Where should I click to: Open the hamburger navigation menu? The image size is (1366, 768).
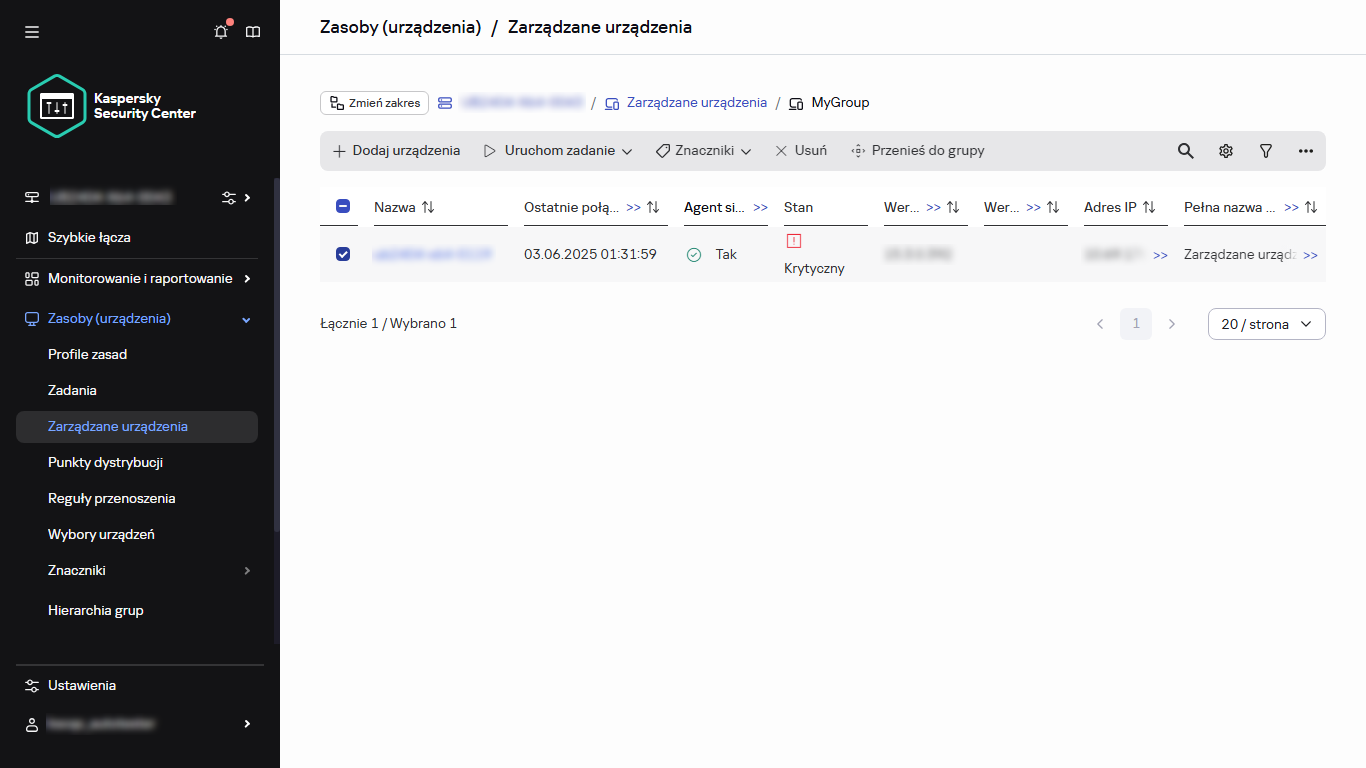click(x=31, y=31)
